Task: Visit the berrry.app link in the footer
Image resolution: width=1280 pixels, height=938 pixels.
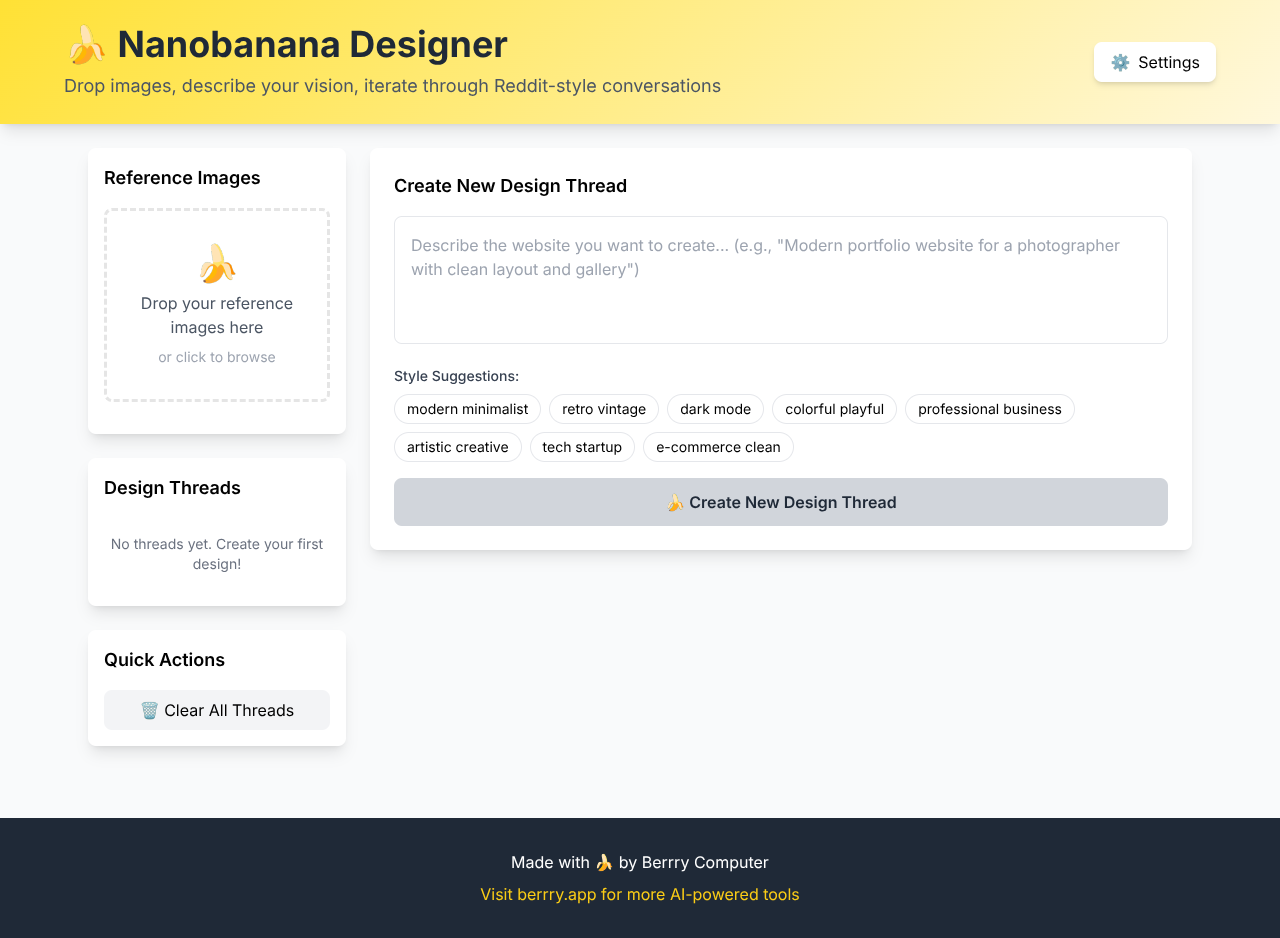Action: click(640, 894)
